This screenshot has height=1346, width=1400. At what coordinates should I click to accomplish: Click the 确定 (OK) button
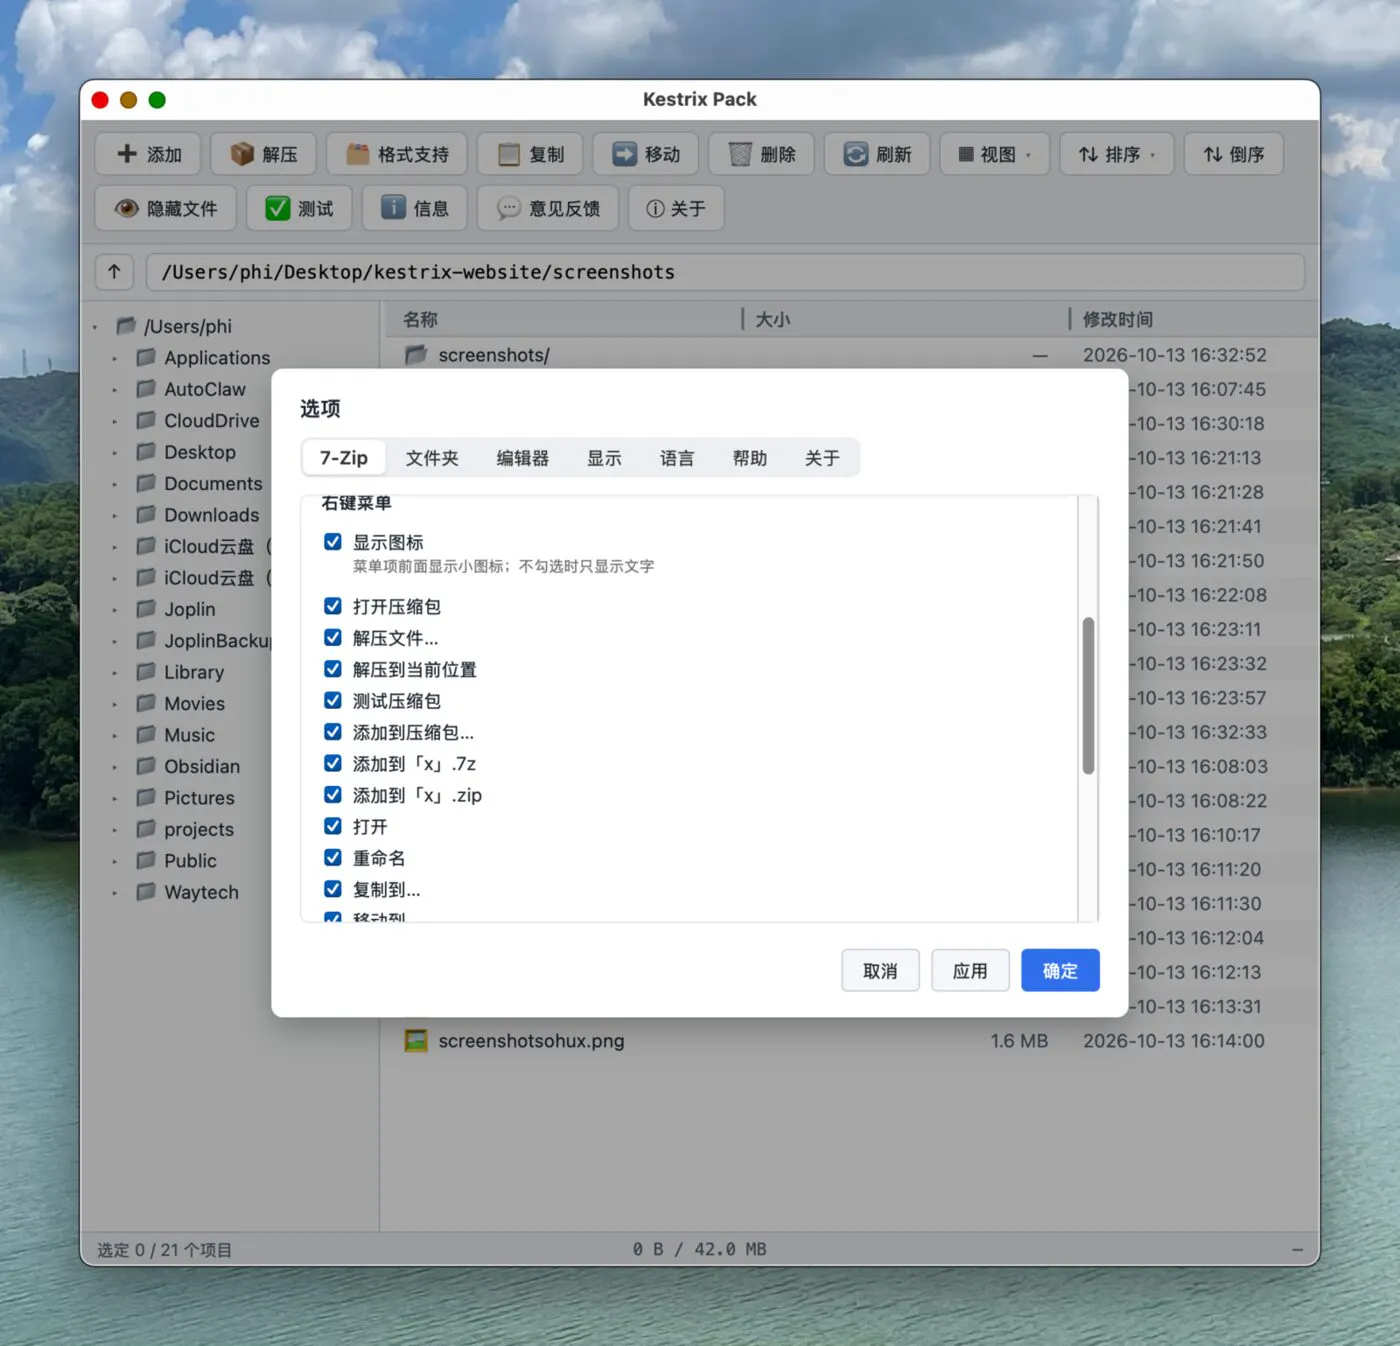[1060, 970]
